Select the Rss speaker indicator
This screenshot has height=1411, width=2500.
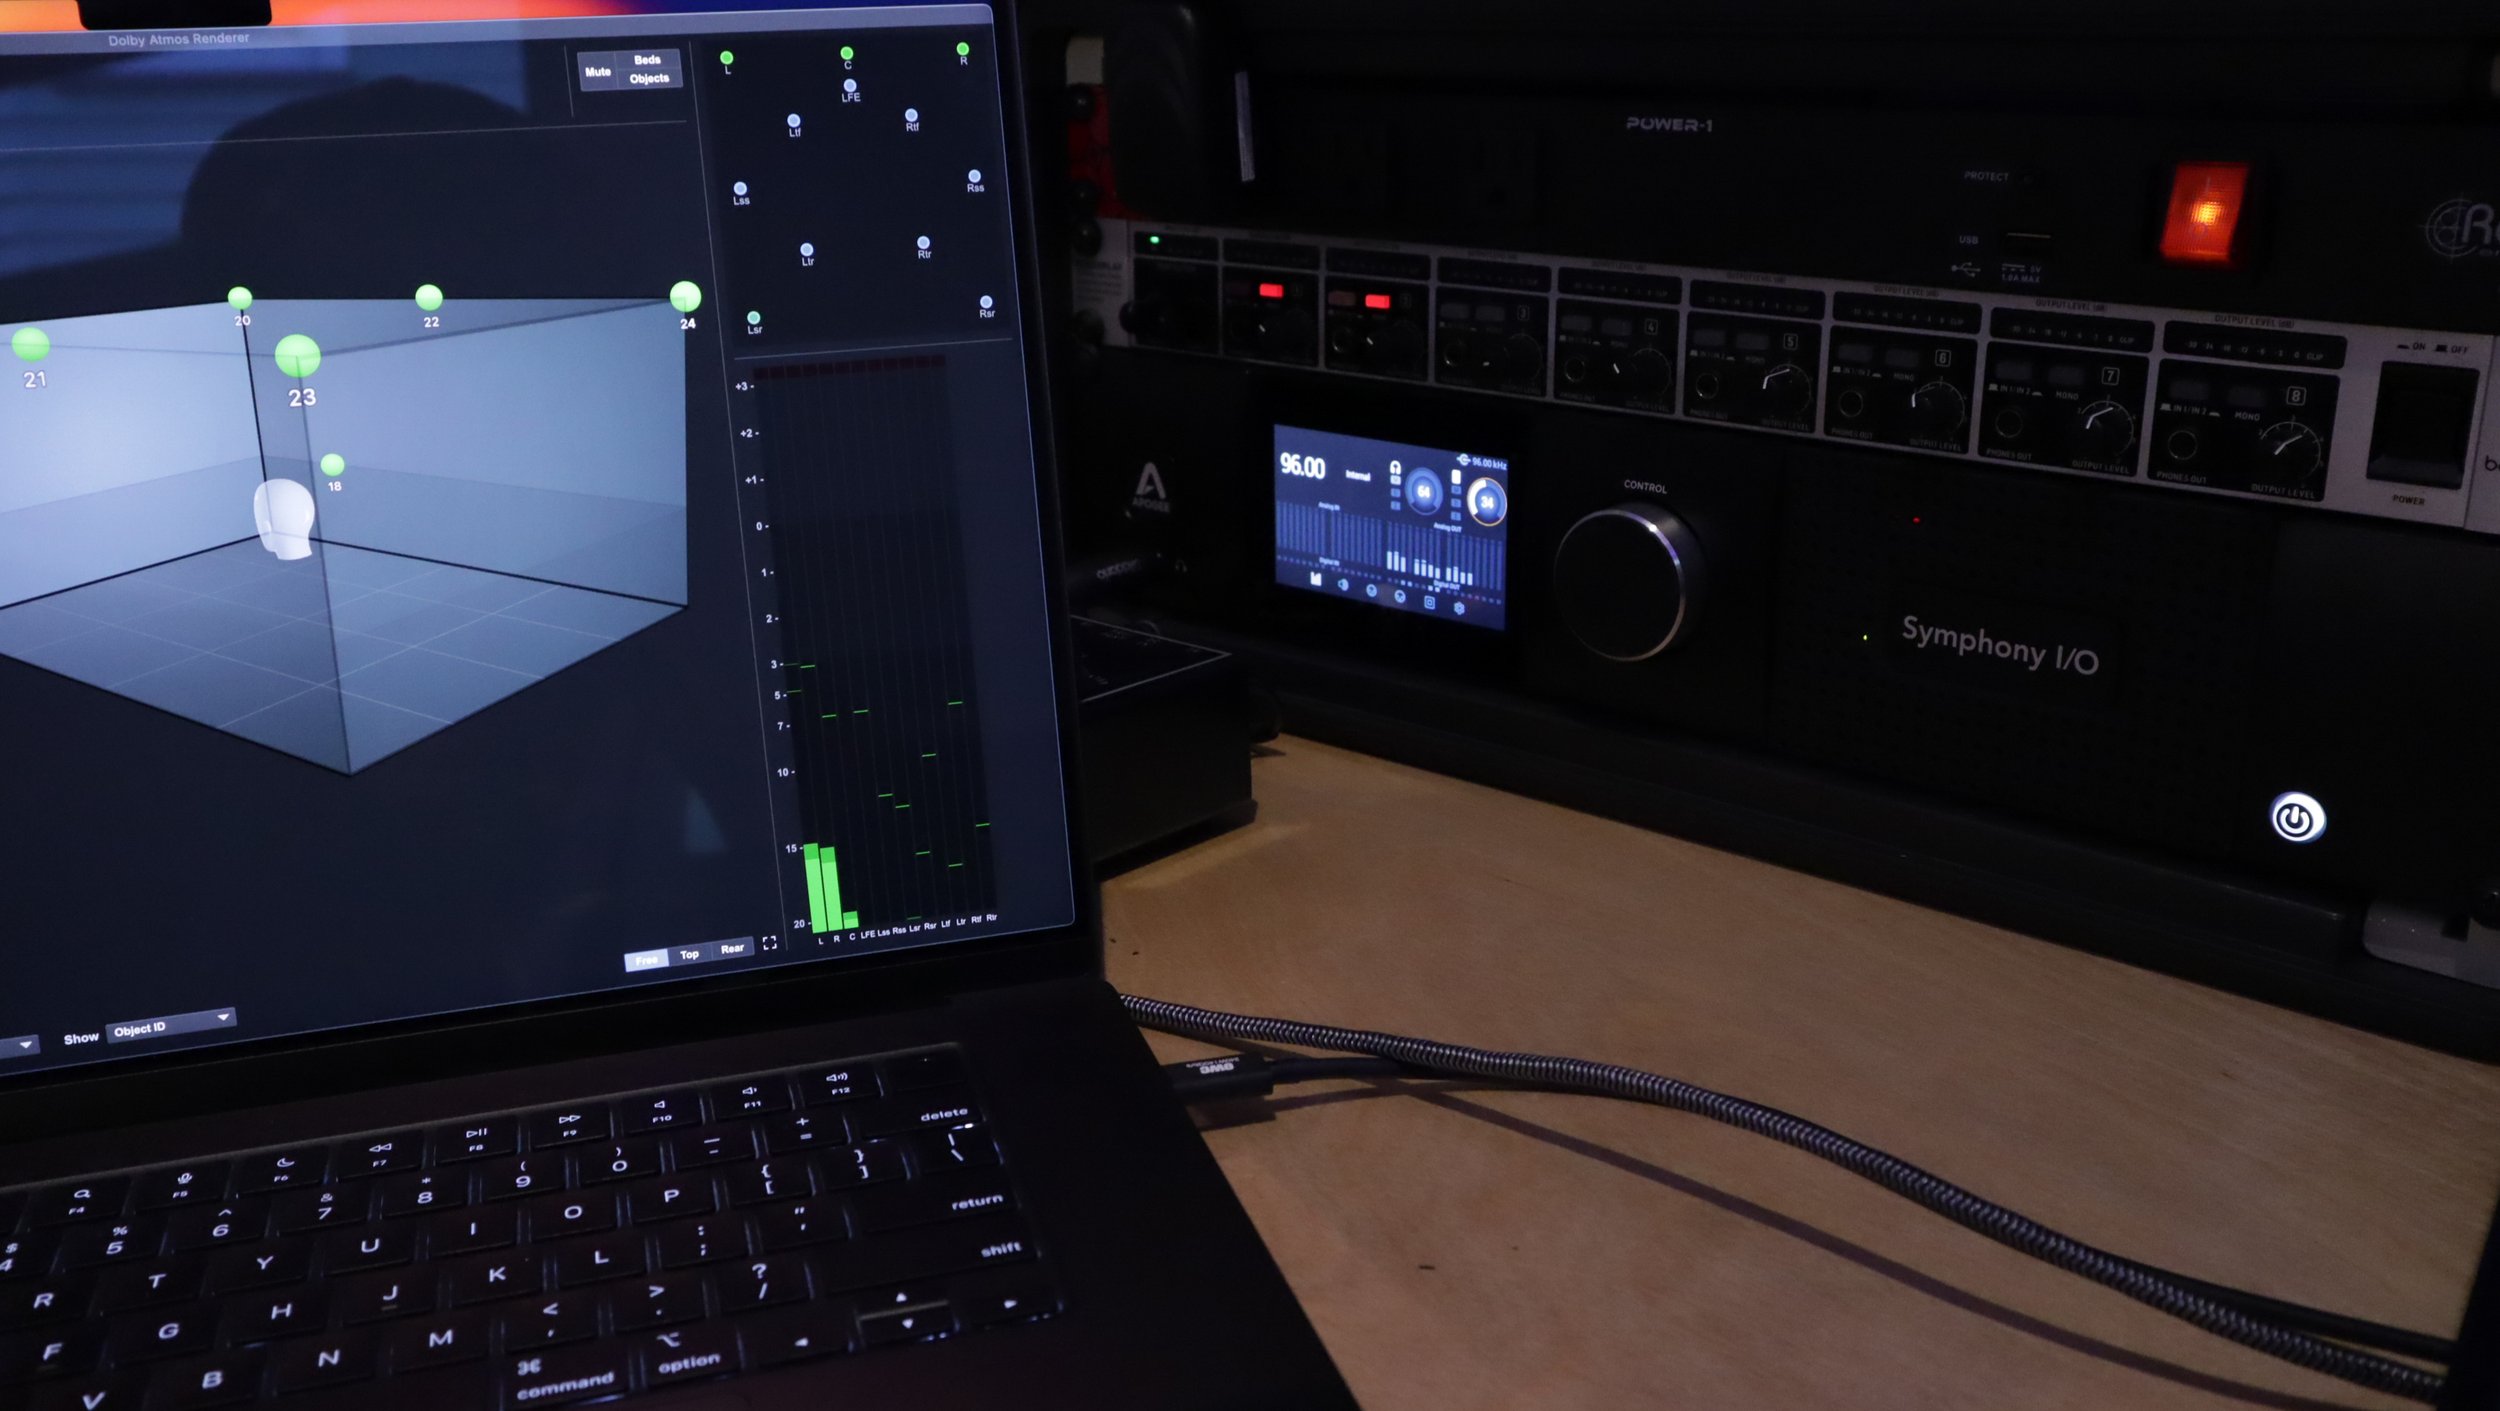(x=974, y=177)
